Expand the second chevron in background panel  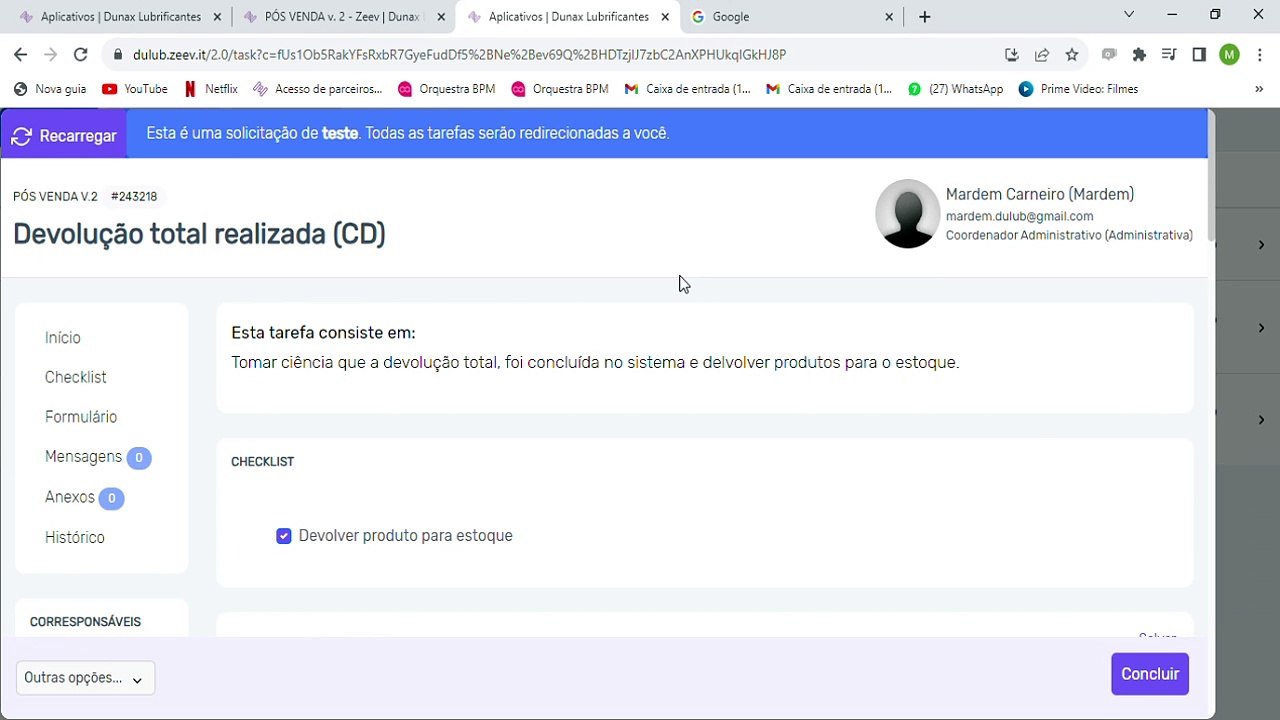pyautogui.click(x=1261, y=328)
